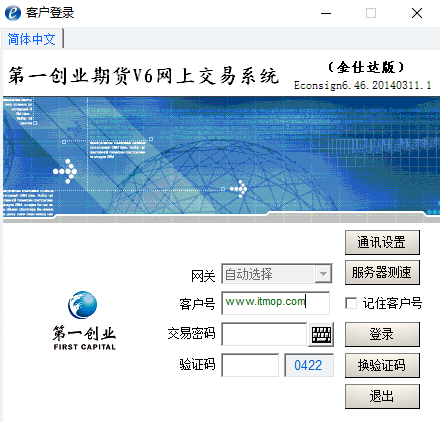Click the 登录 login button
This screenshot has width=440, height=422.
coord(382,334)
